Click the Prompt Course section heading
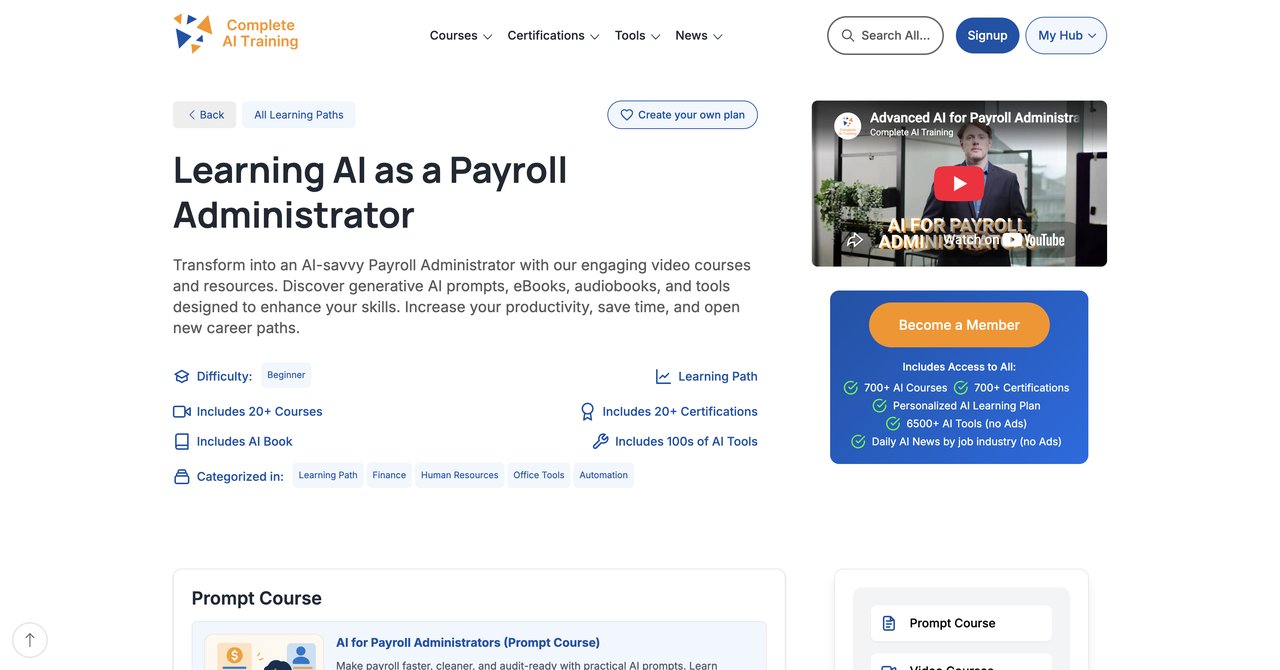The image size is (1280, 670). pos(257,599)
